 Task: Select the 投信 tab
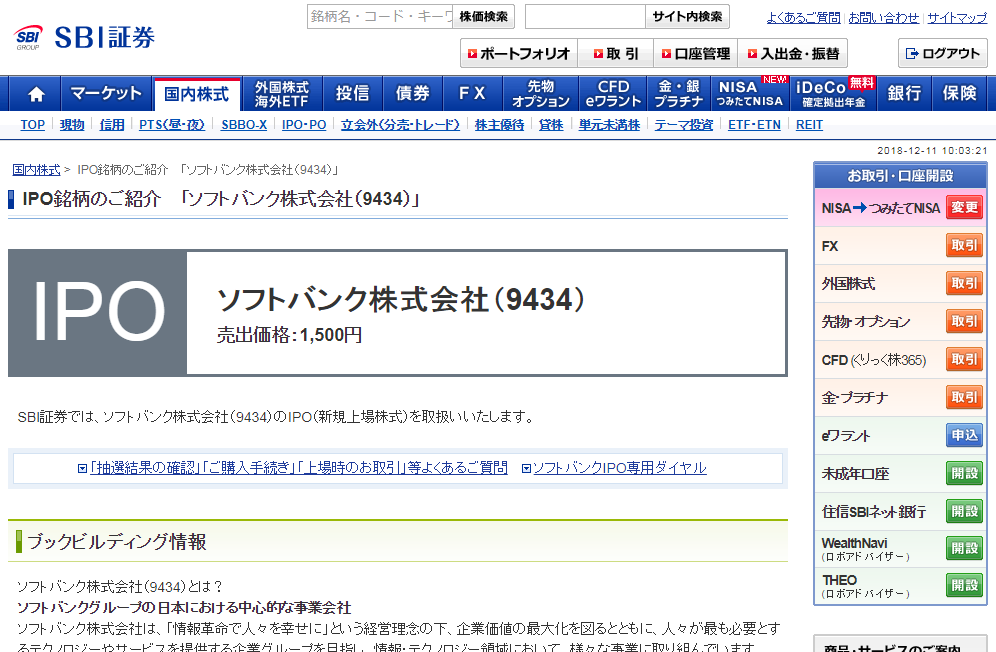pyautogui.click(x=353, y=94)
